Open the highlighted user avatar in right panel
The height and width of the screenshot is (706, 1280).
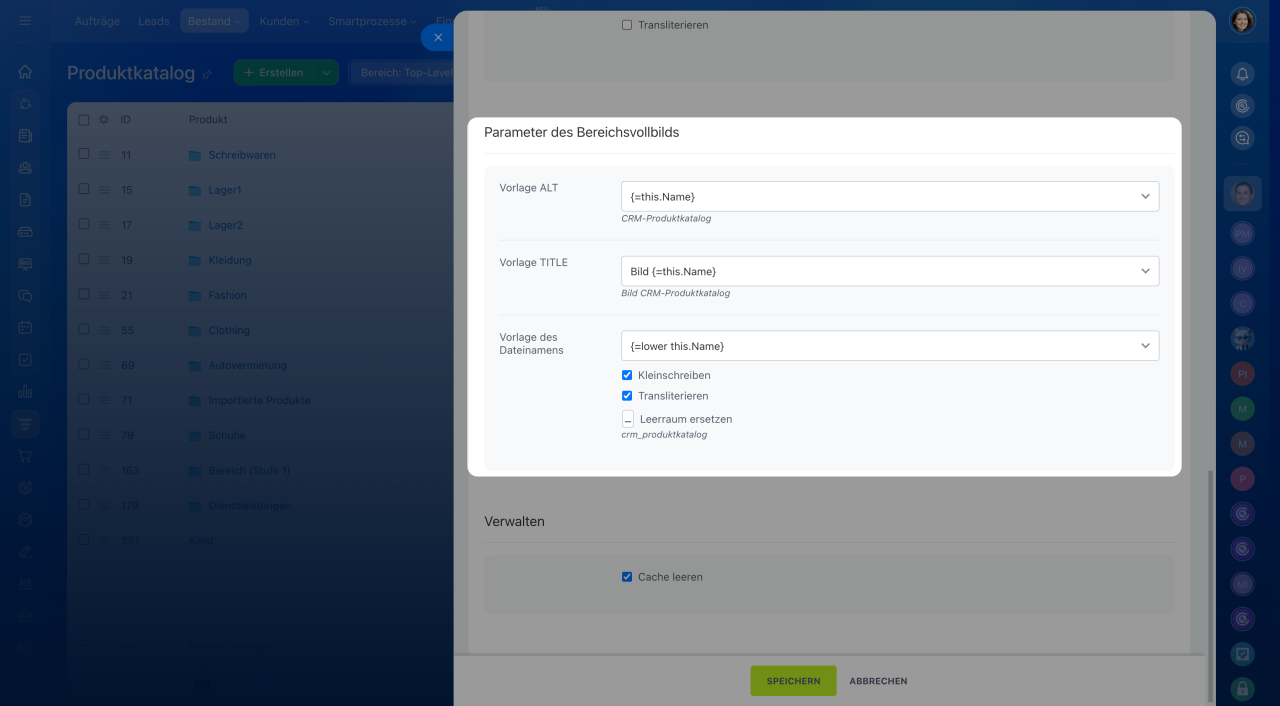tap(1242, 193)
